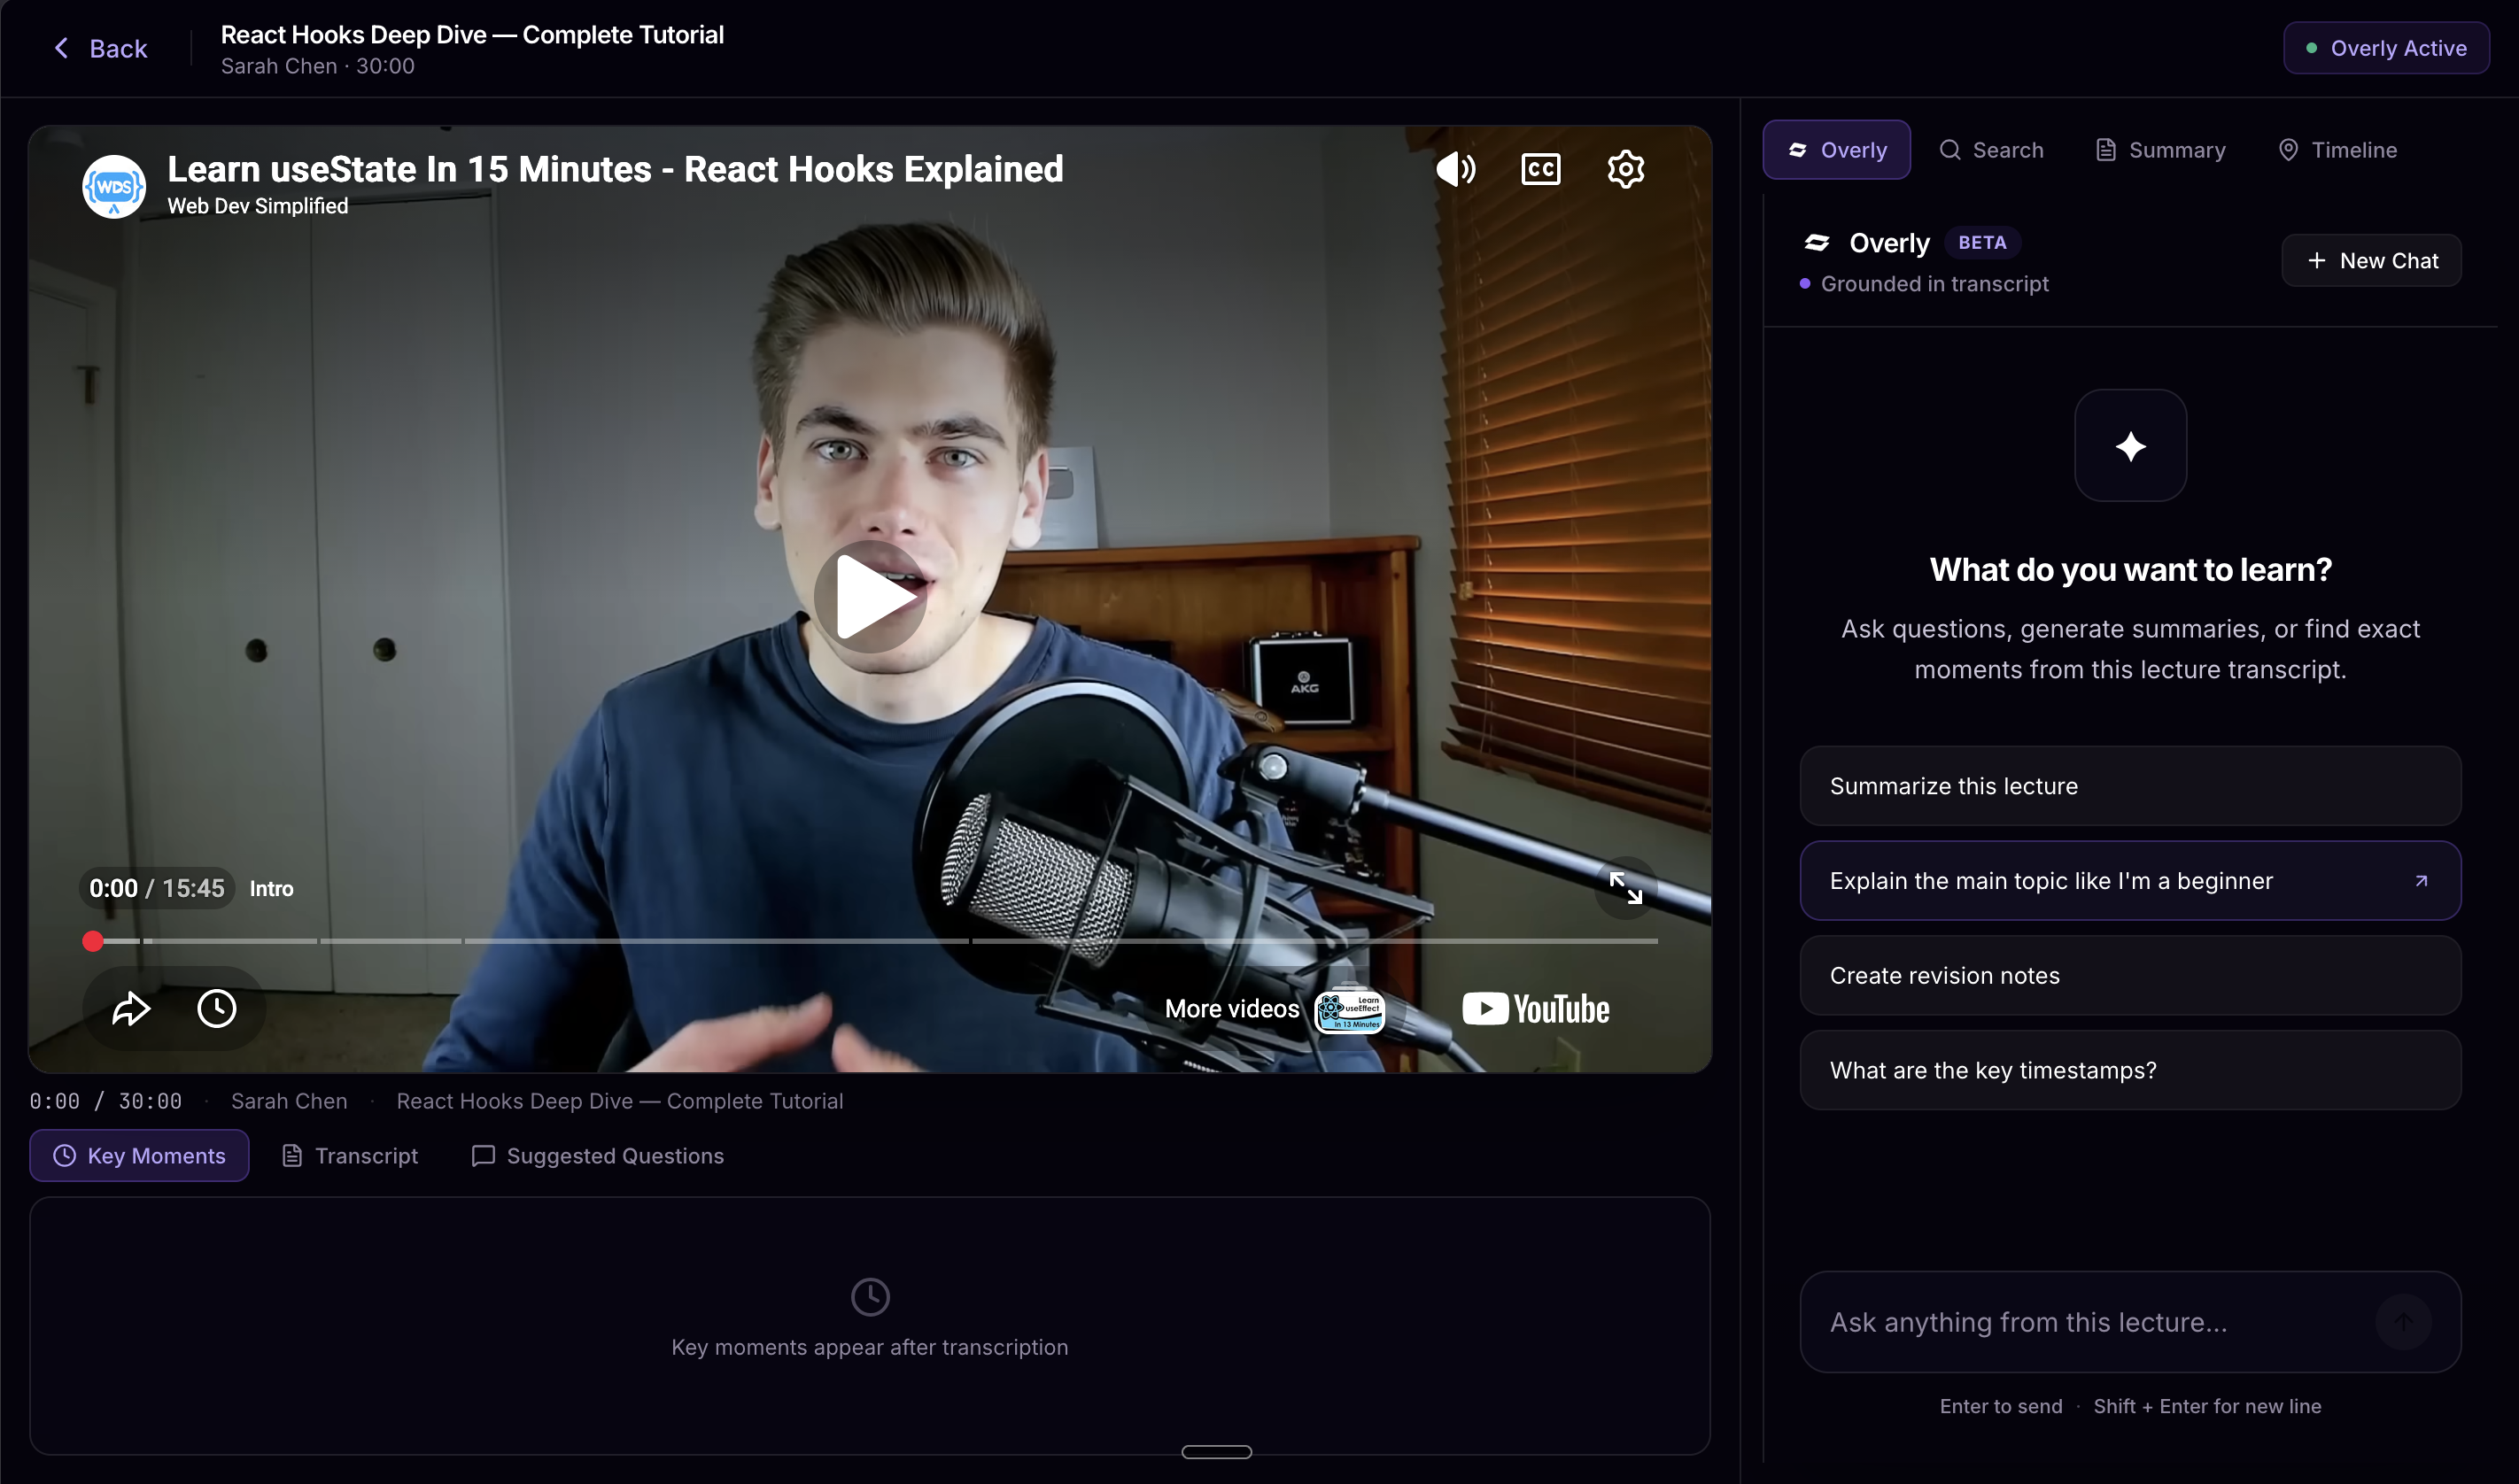Select the Transcript tab

(x=349, y=1156)
